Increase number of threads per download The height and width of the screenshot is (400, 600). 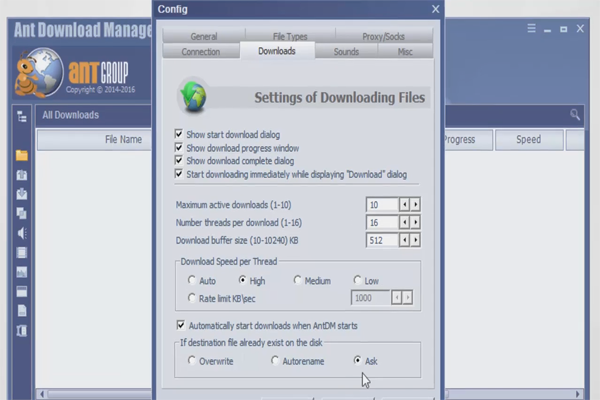[415, 222]
